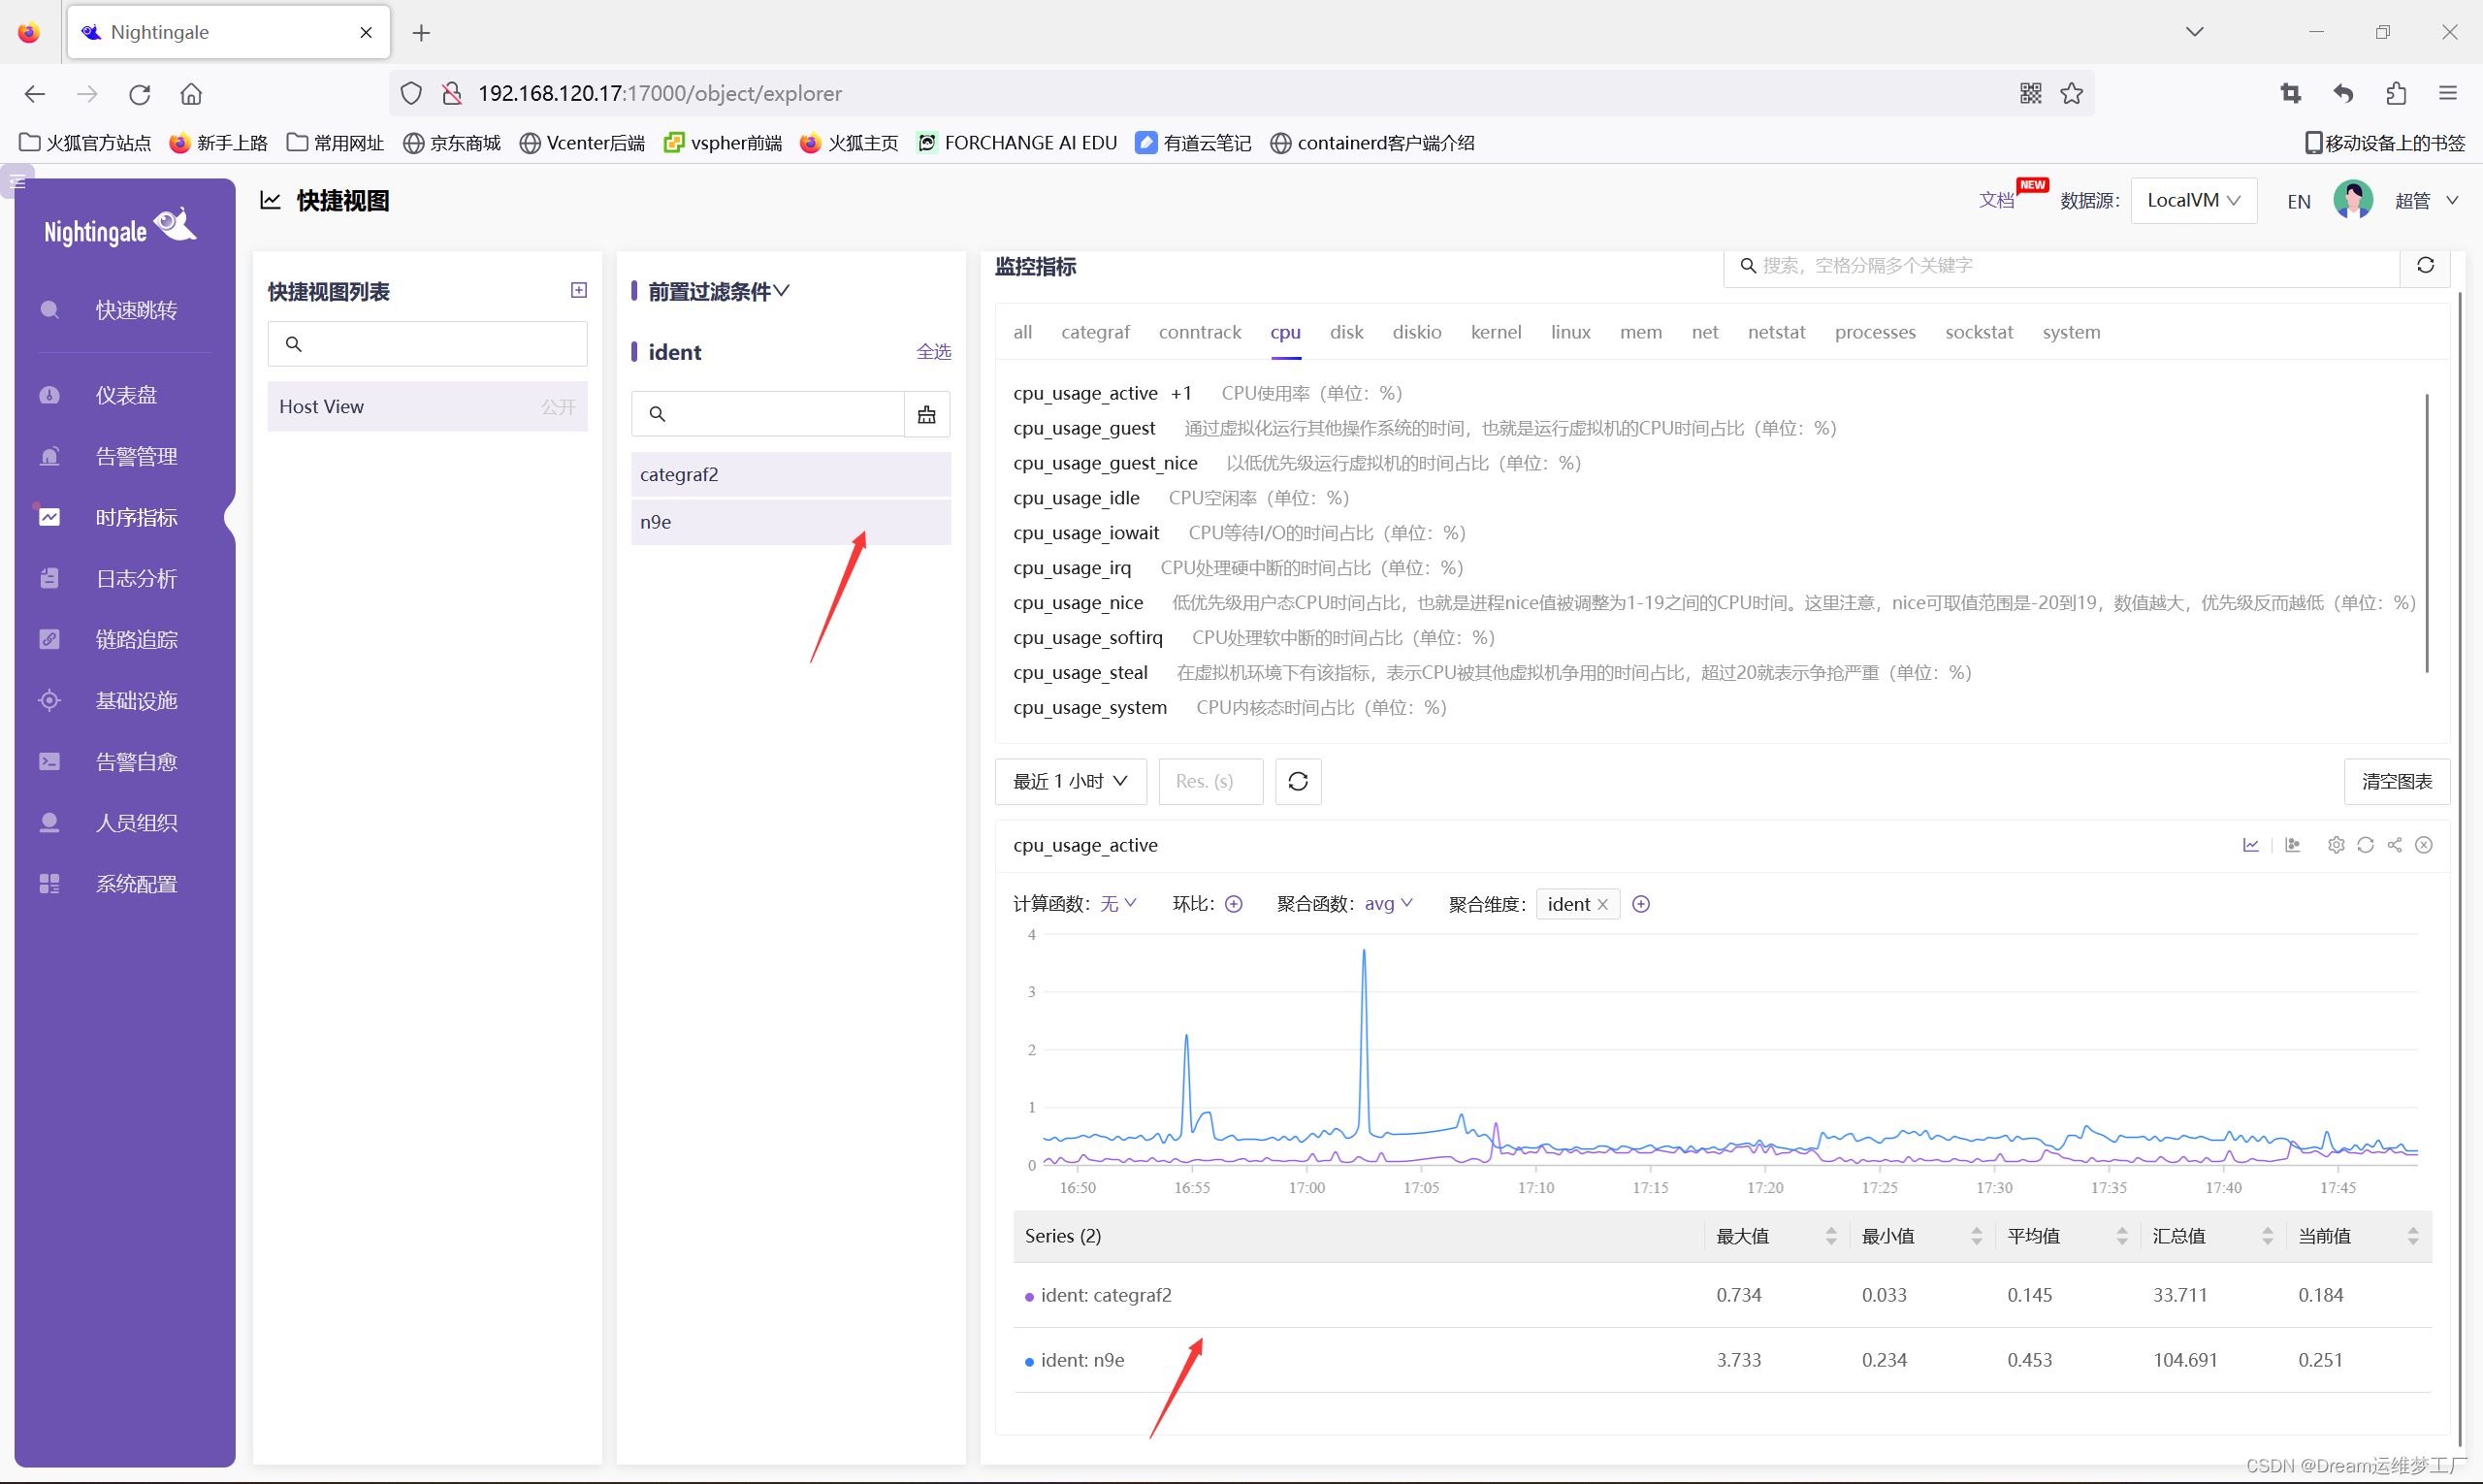This screenshot has width=2483, height=1484.
Task: Open the LocalVM data source dropdown
Action: click(2192, 200)
